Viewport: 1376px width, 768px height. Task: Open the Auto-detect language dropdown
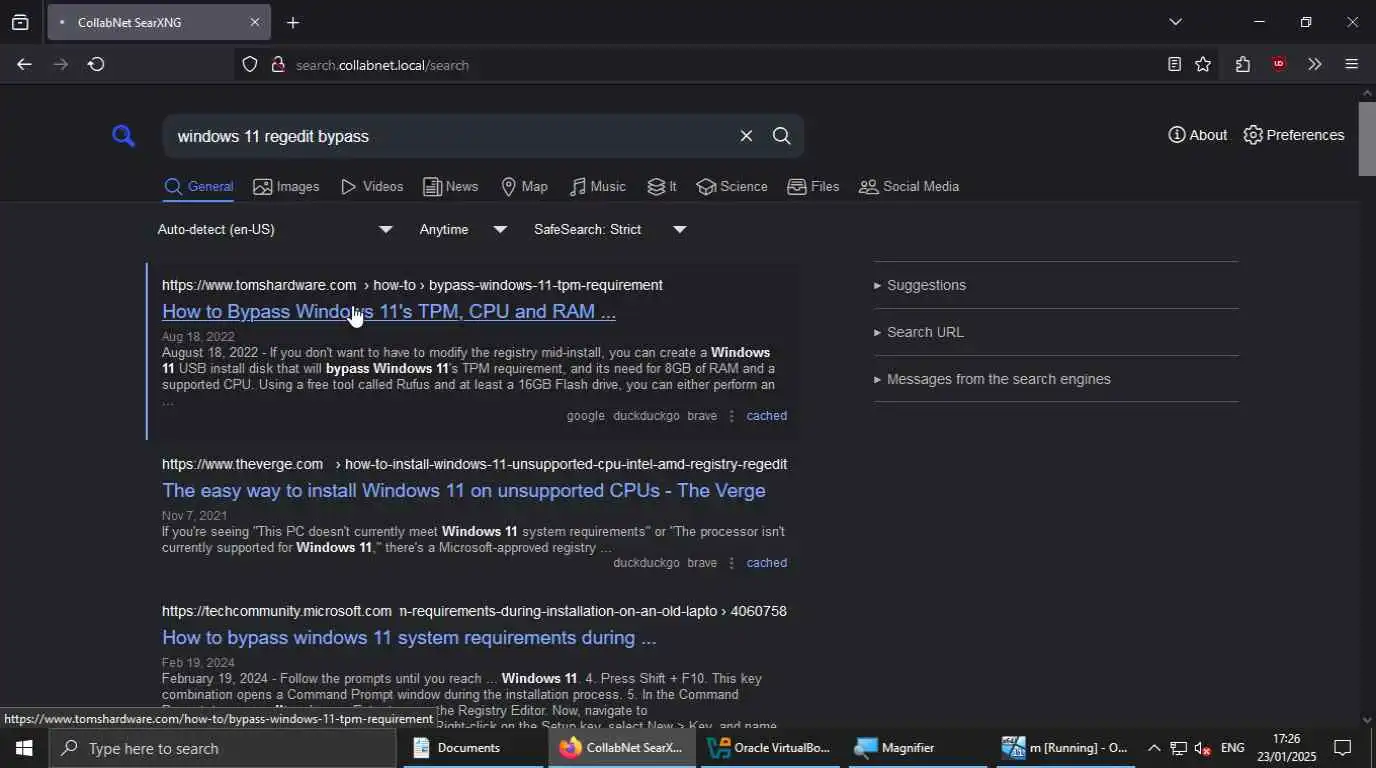point(275,230)
